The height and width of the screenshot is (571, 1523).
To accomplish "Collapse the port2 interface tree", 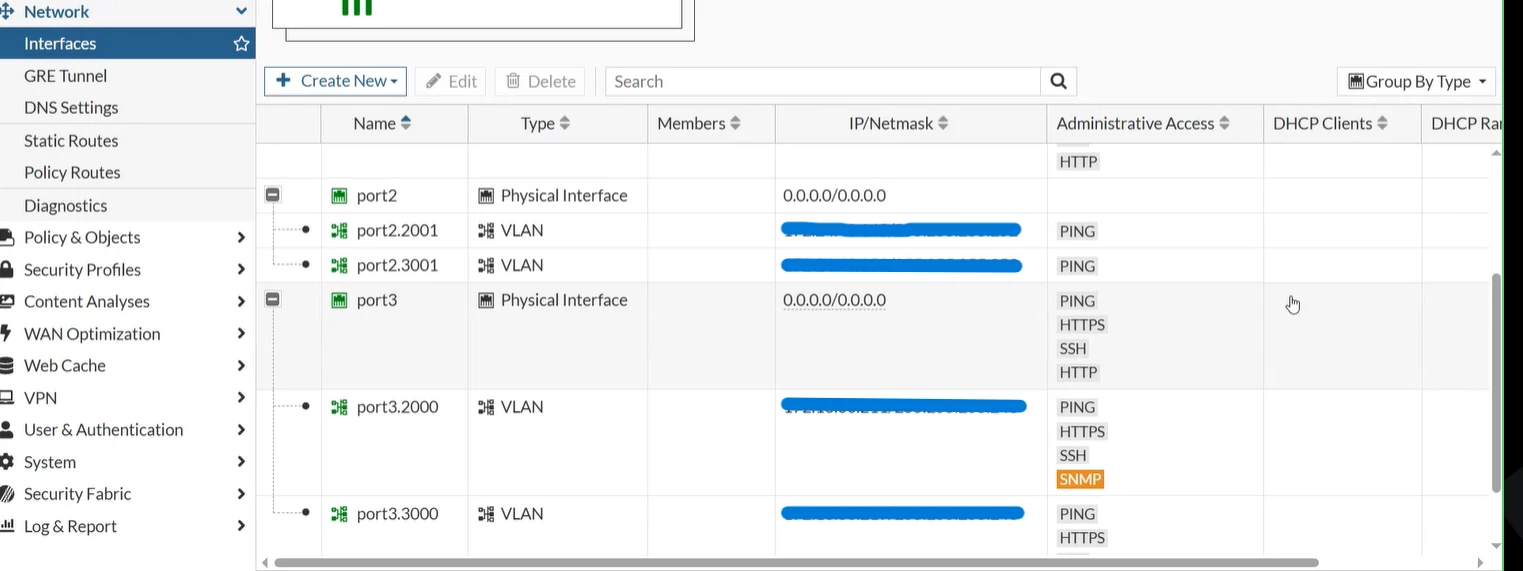I will coord(272,195).
